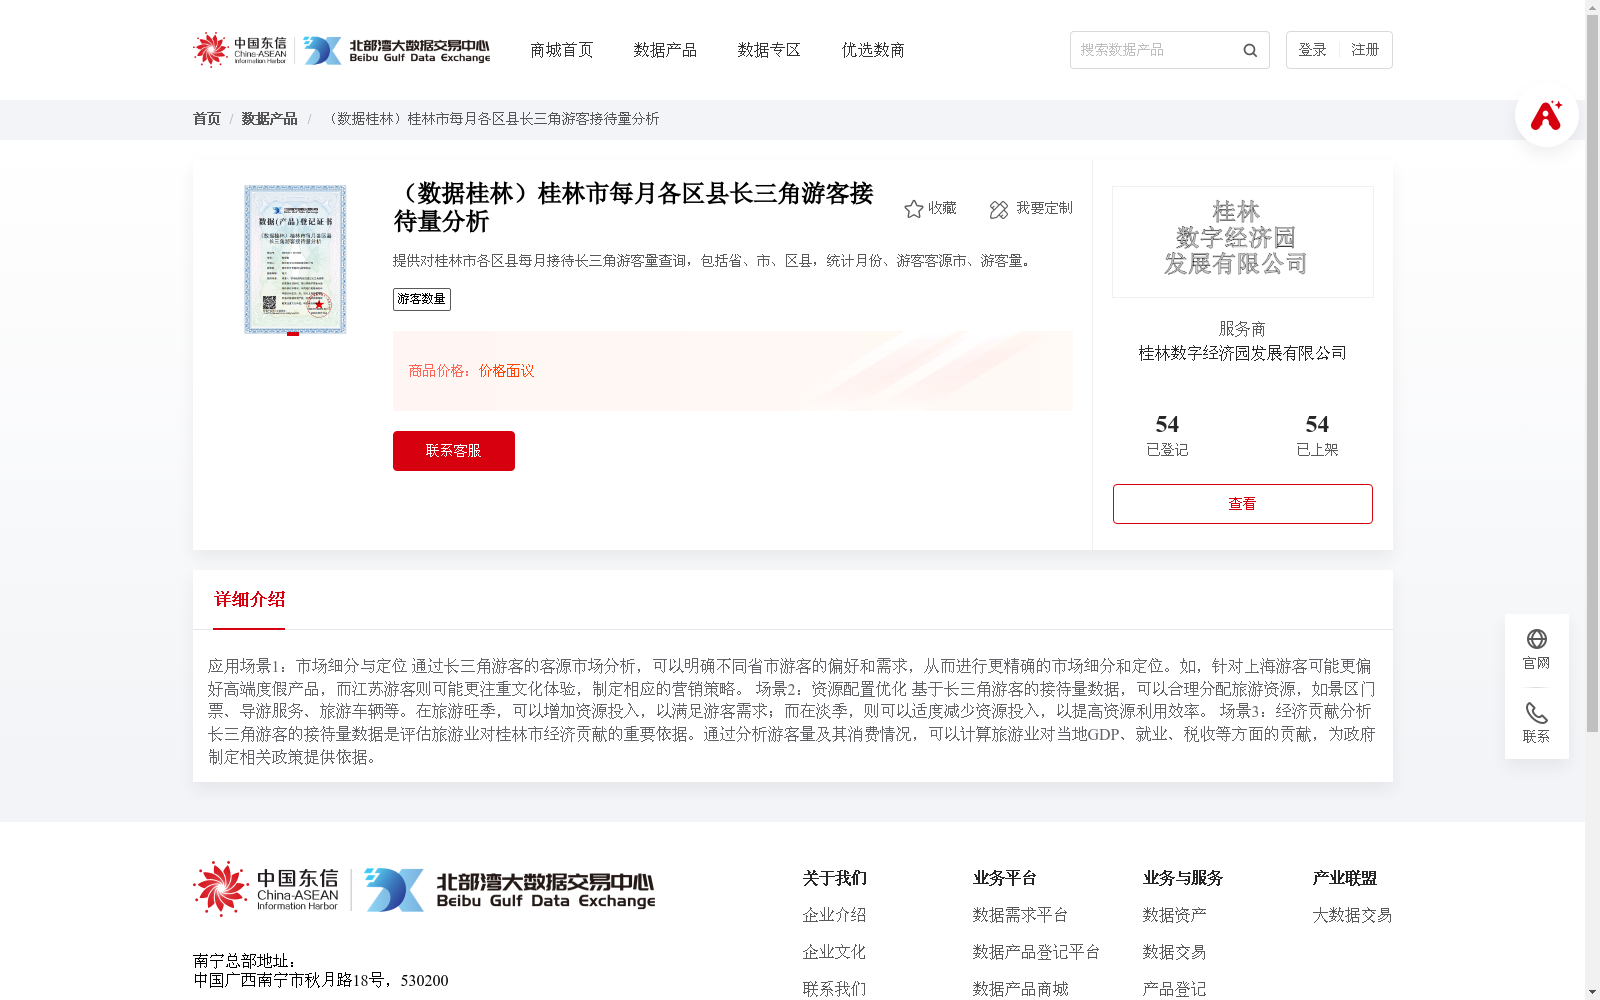The image size is (1600, 1000).
Task: Open the official website globe icon
Action: click(x=1537, y=639)
